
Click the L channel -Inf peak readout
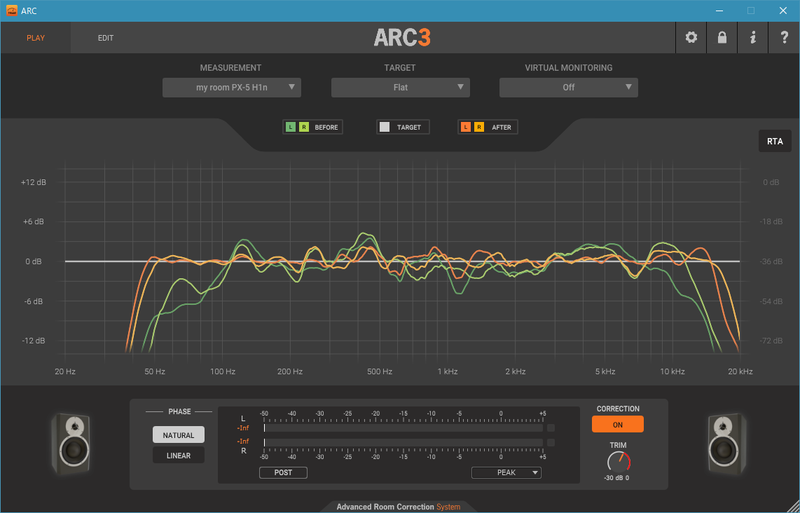coord(243,428)
